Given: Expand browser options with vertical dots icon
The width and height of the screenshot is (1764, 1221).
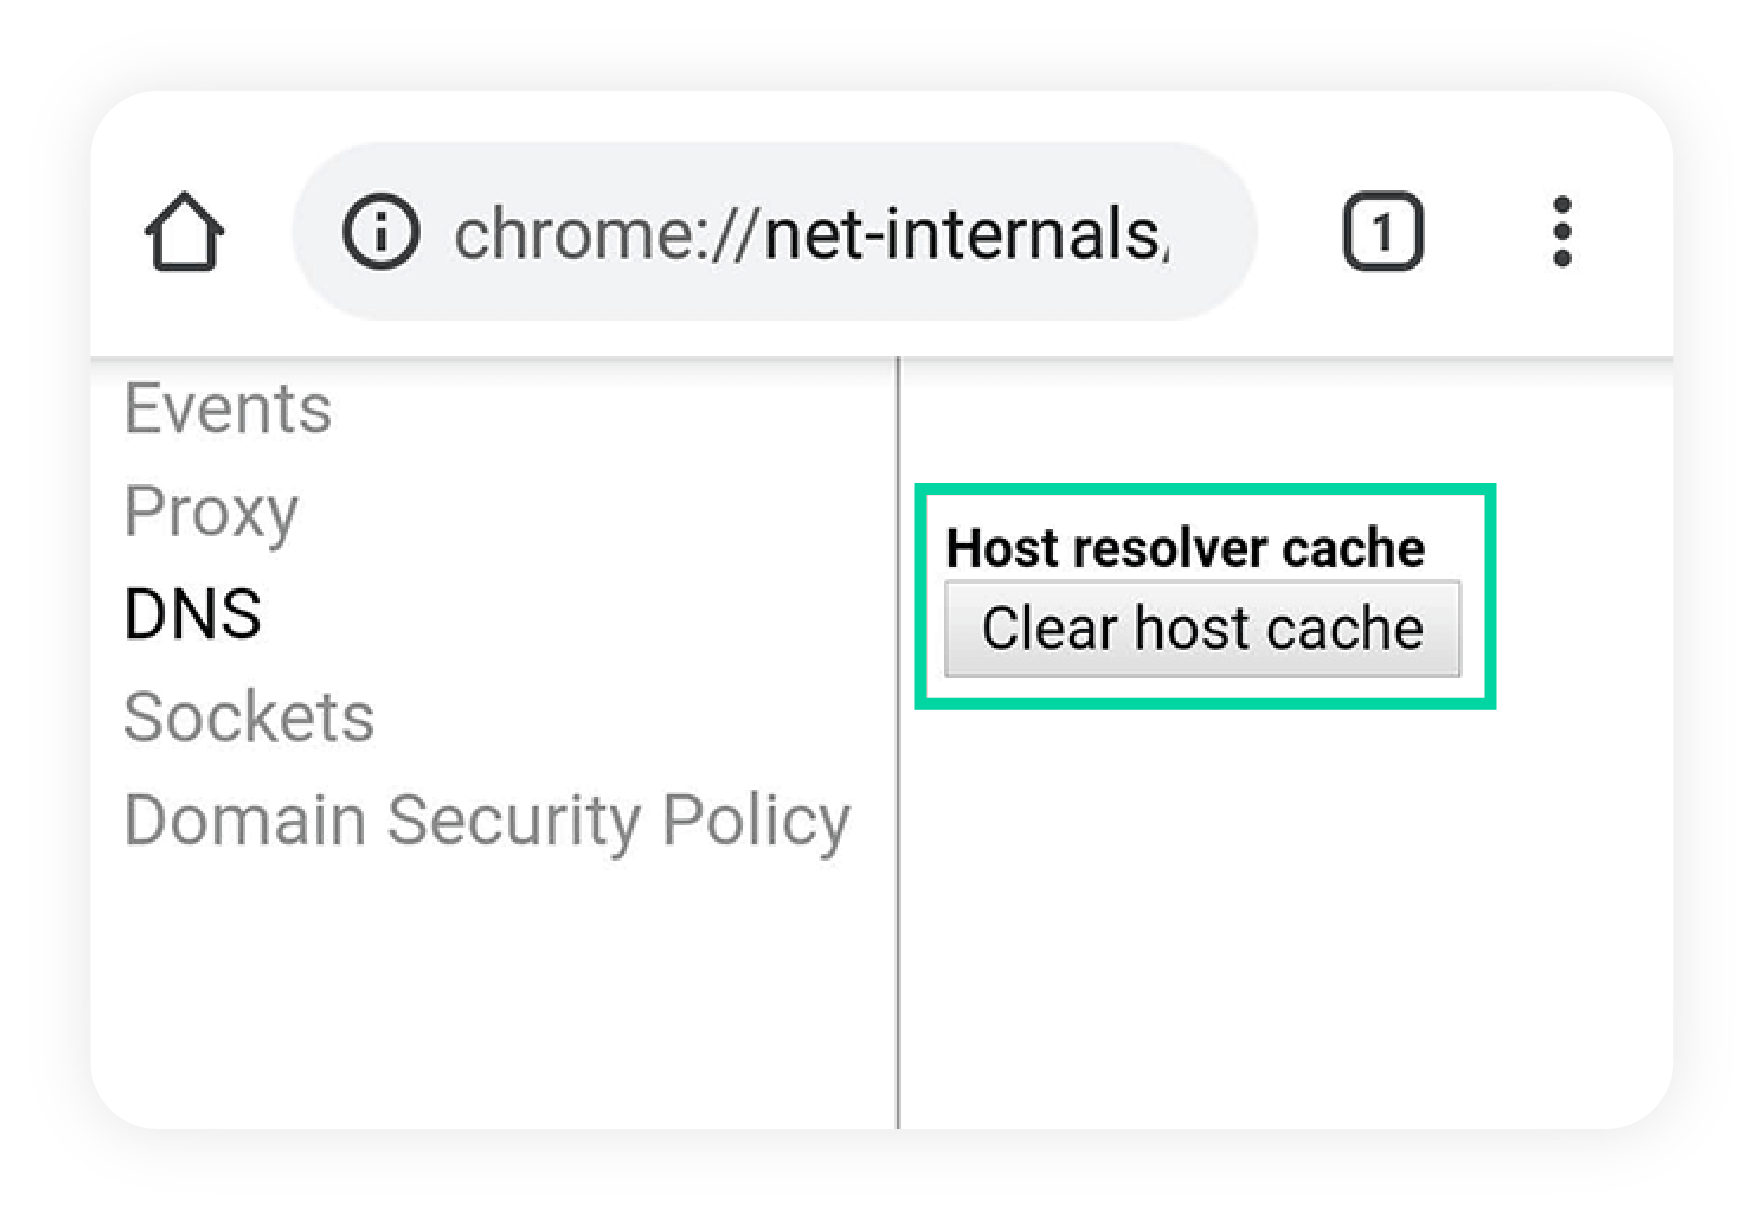Looking at the screenshot, I should pos(1562,231).
